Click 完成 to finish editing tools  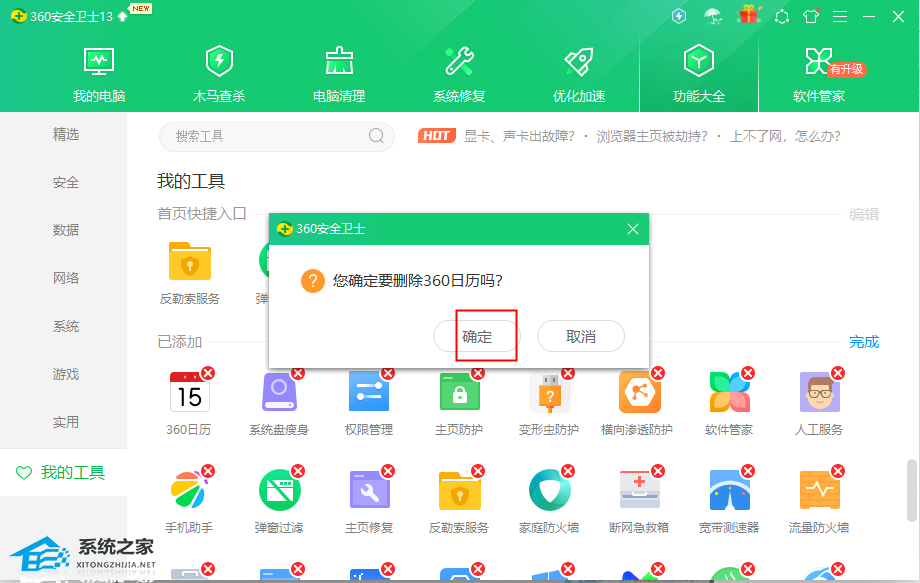pos(864,342)
